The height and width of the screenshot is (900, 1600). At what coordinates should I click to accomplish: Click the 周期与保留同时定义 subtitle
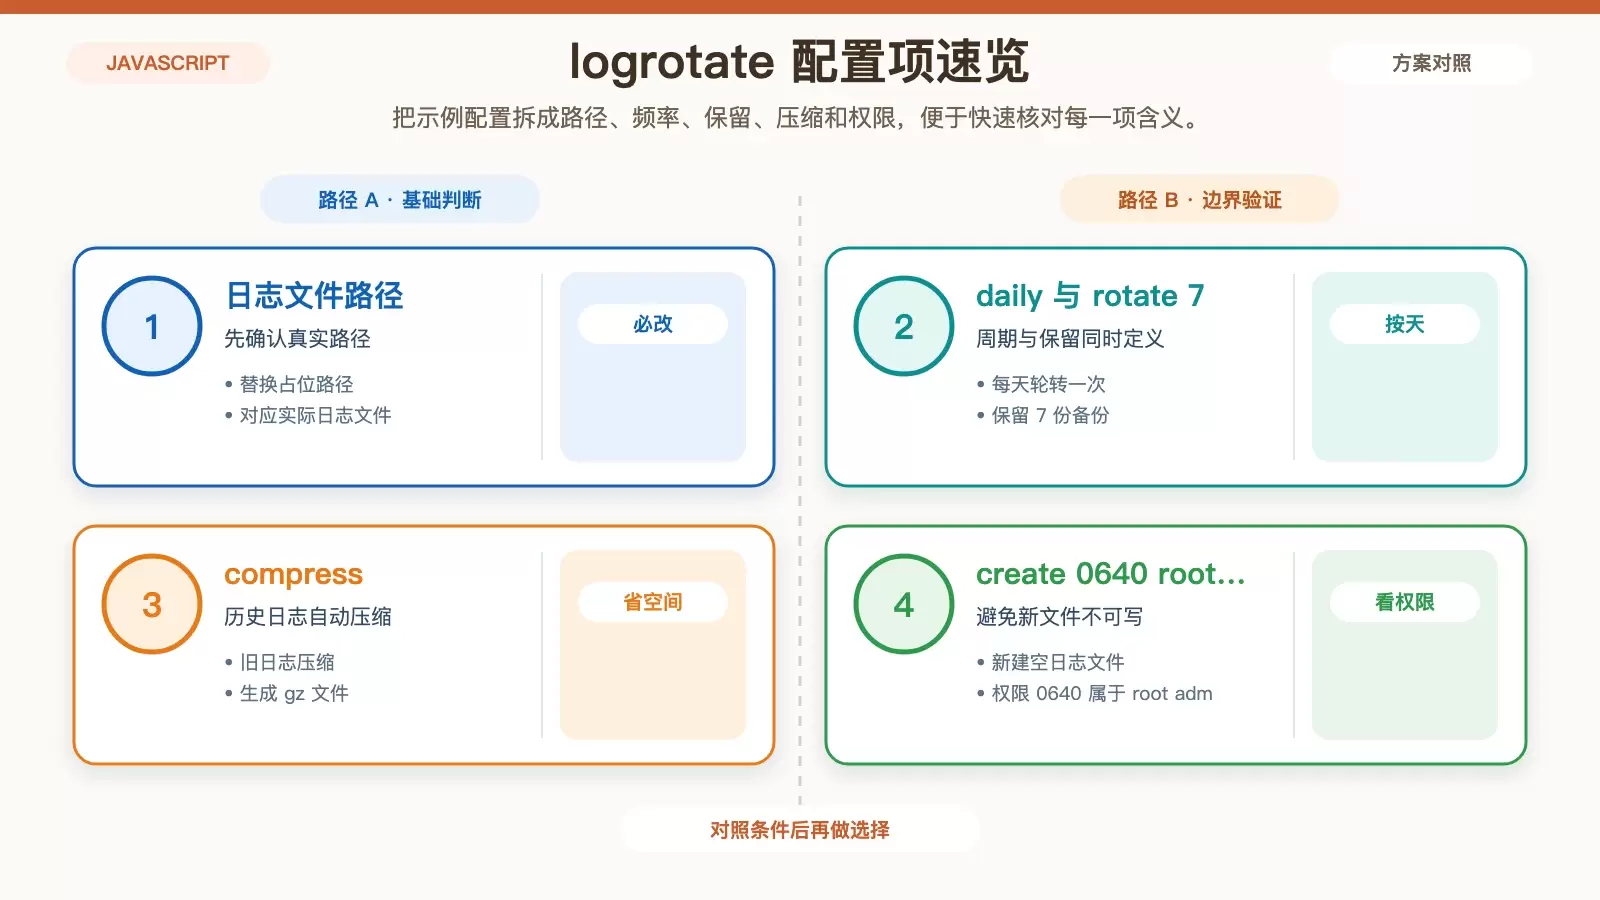click(1070, 339)
